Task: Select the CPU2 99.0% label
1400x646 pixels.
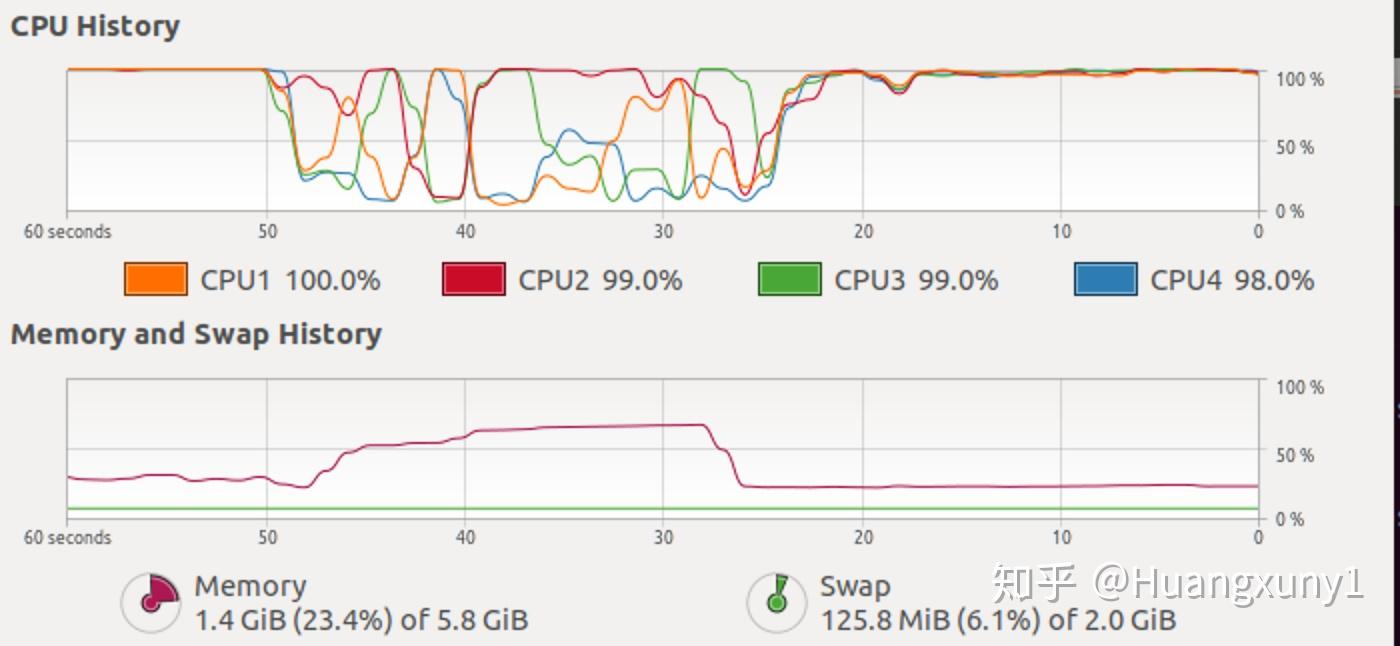Action: point(600,280)
